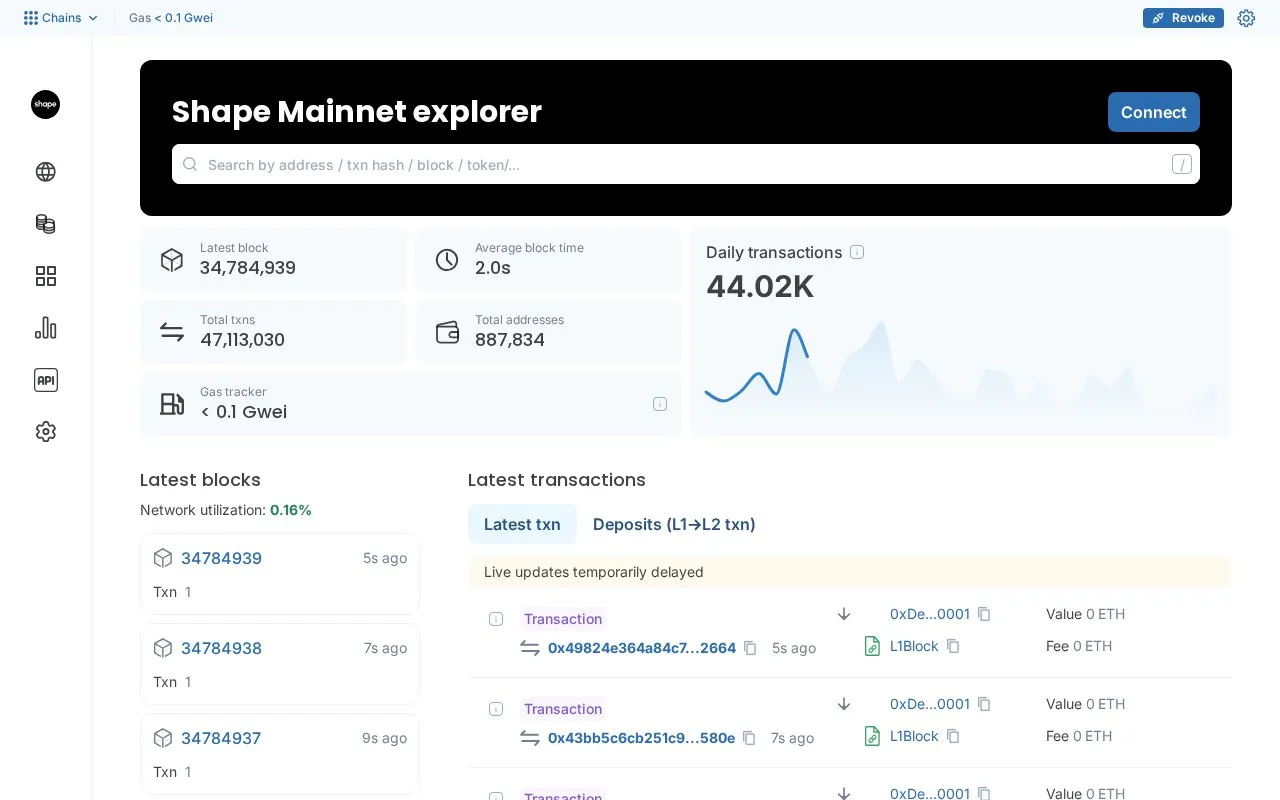Open Total txns 47,113,030 stat

(273, 332)
